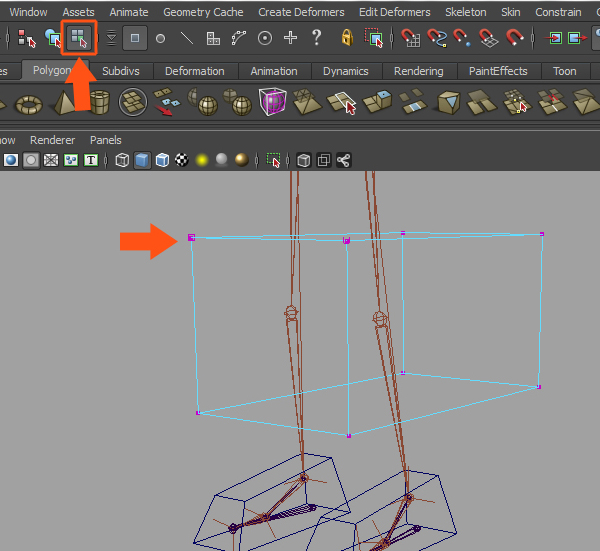
Task: Click the Smooth two-spheres shelf icon
Action: click(x=236, y=102)
